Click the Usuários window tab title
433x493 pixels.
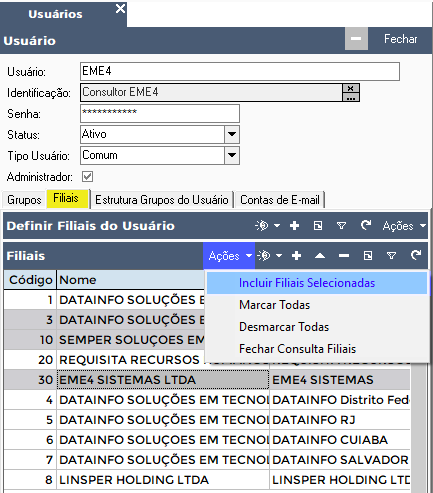pyautogui.click(x=55, y=14)
